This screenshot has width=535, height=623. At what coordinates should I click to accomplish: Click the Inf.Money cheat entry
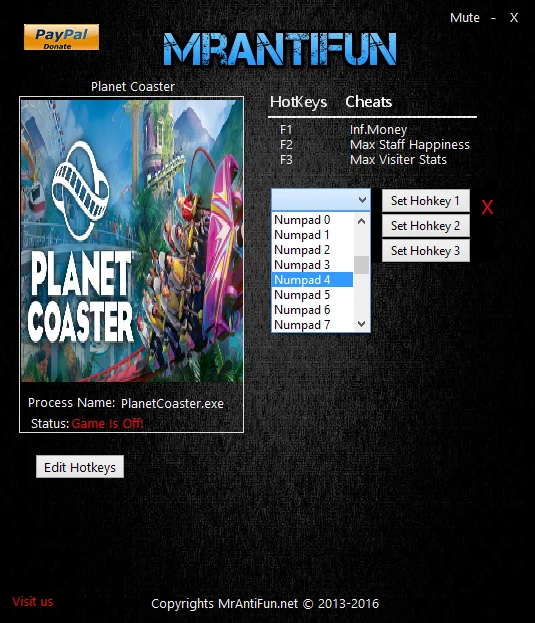pos(379,130)
